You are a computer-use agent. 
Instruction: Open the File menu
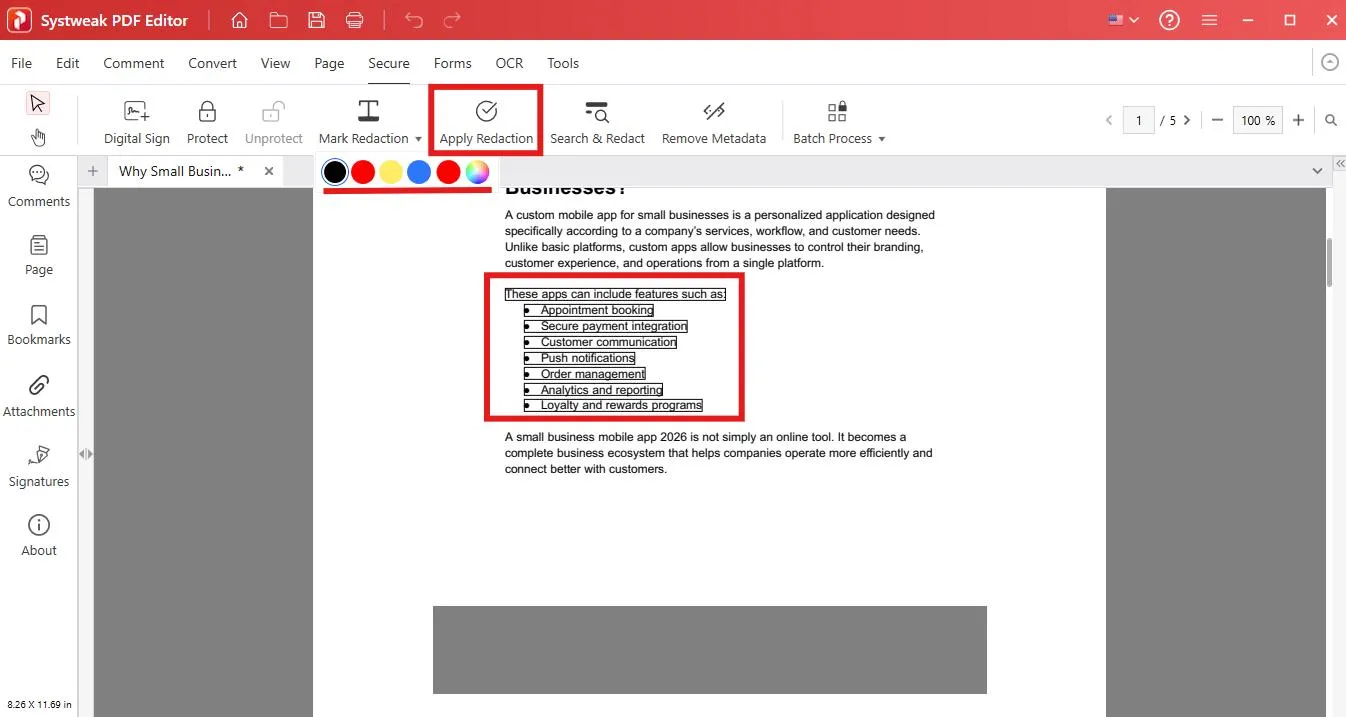tap(21, 63)
